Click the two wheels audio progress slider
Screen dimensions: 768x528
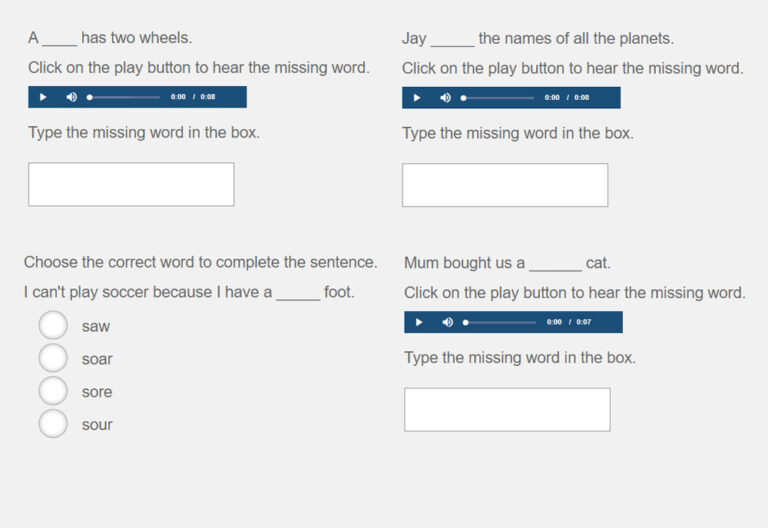point(124,97)
